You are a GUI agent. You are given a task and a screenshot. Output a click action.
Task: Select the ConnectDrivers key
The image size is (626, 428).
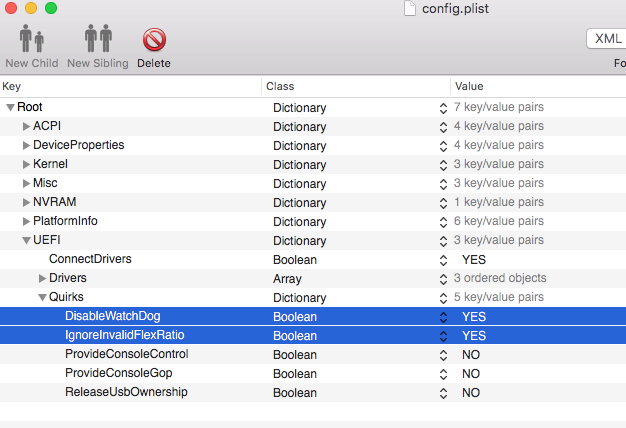pyautogui.click(x=90, y=259)
